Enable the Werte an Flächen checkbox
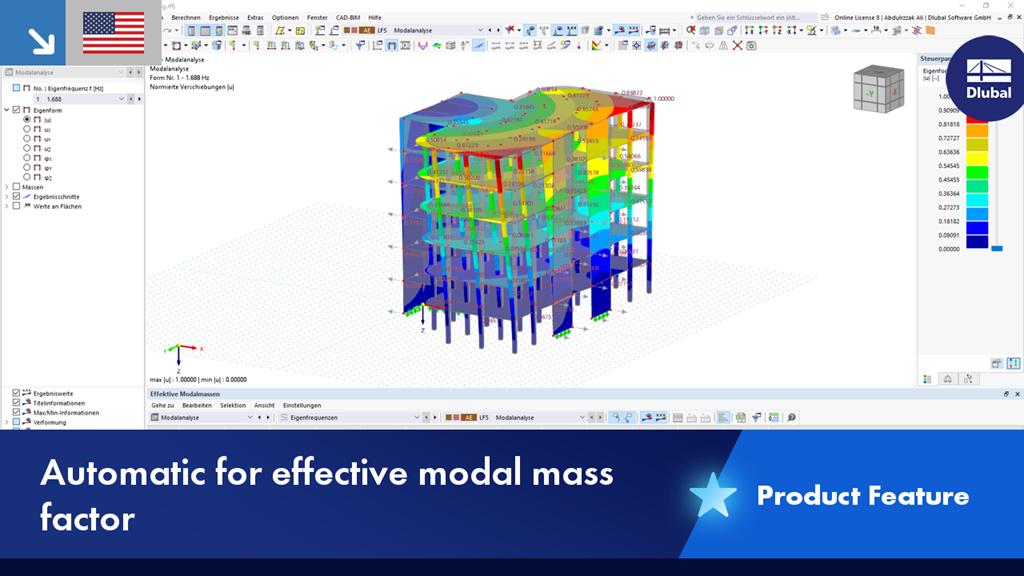1024x576 pixels. (x=15, y=206)
